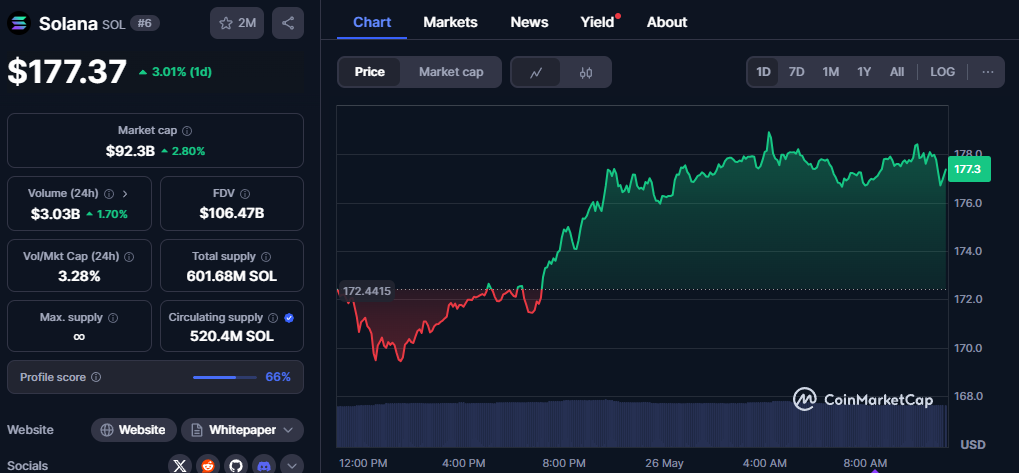The width and height of the screenshot is (1019, 473).
Task: Click the 3.01% (1d) change indicator
Action: pos(175,71)
